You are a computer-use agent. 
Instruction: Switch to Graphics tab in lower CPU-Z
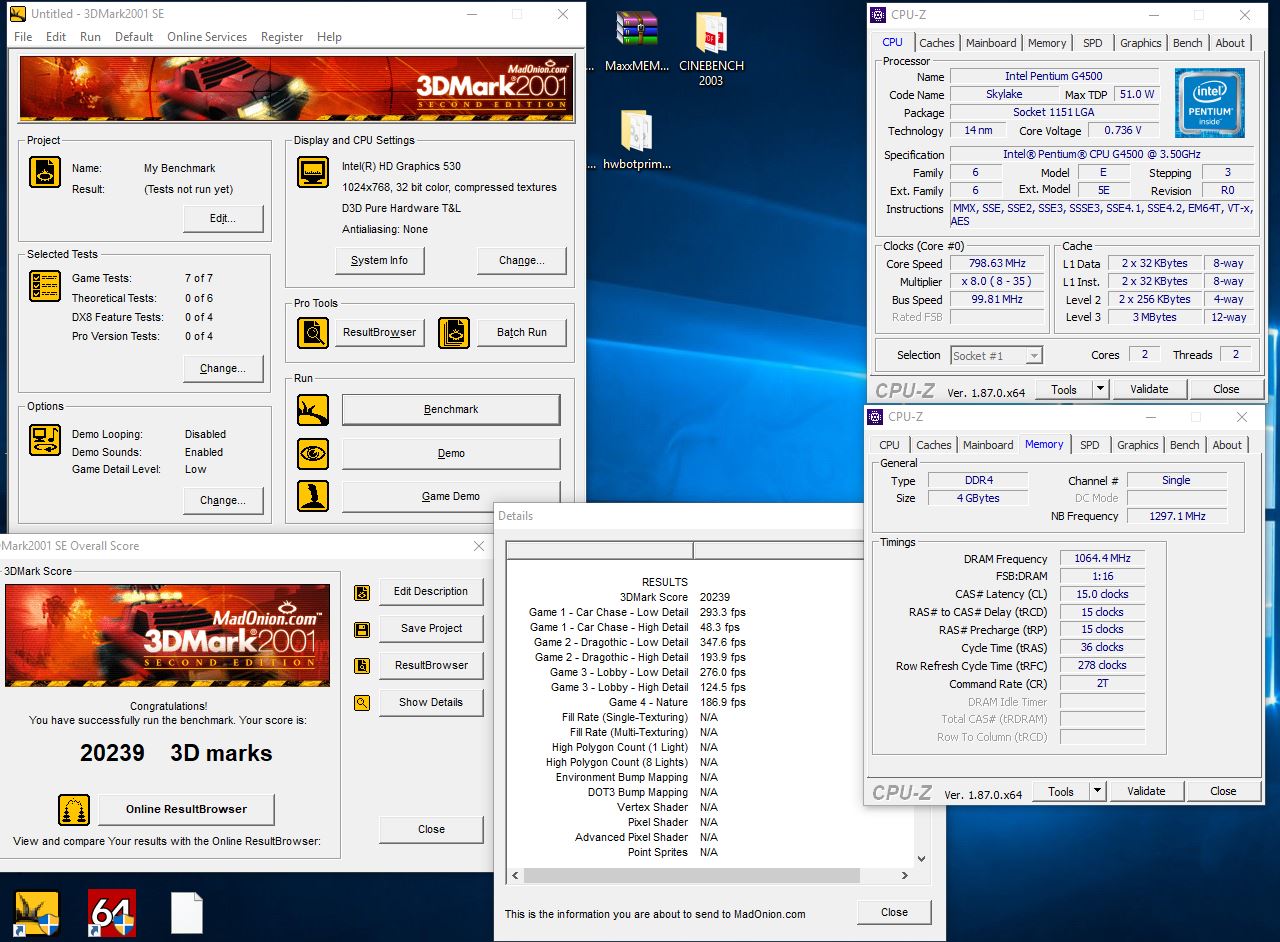coord(1138,445)
